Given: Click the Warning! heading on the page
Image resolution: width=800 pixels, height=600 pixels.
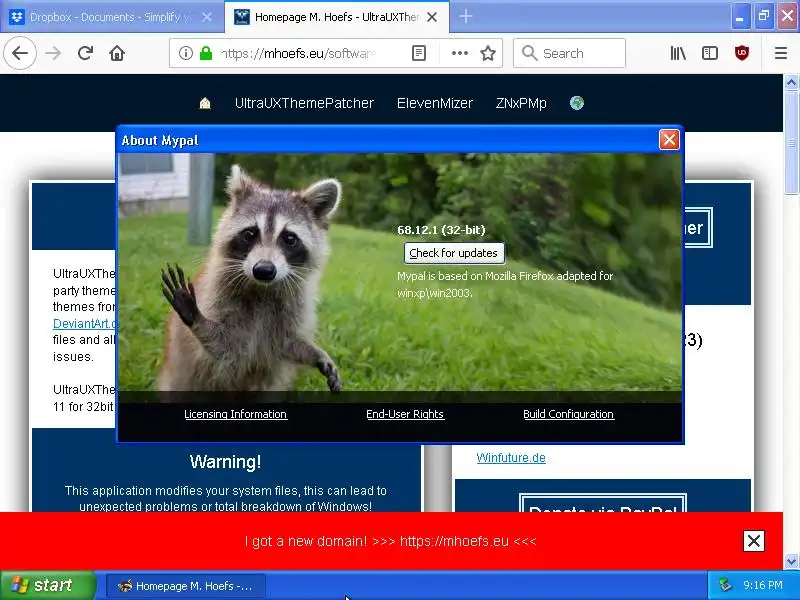Looking at the screenshot, I should coord(225,462).
